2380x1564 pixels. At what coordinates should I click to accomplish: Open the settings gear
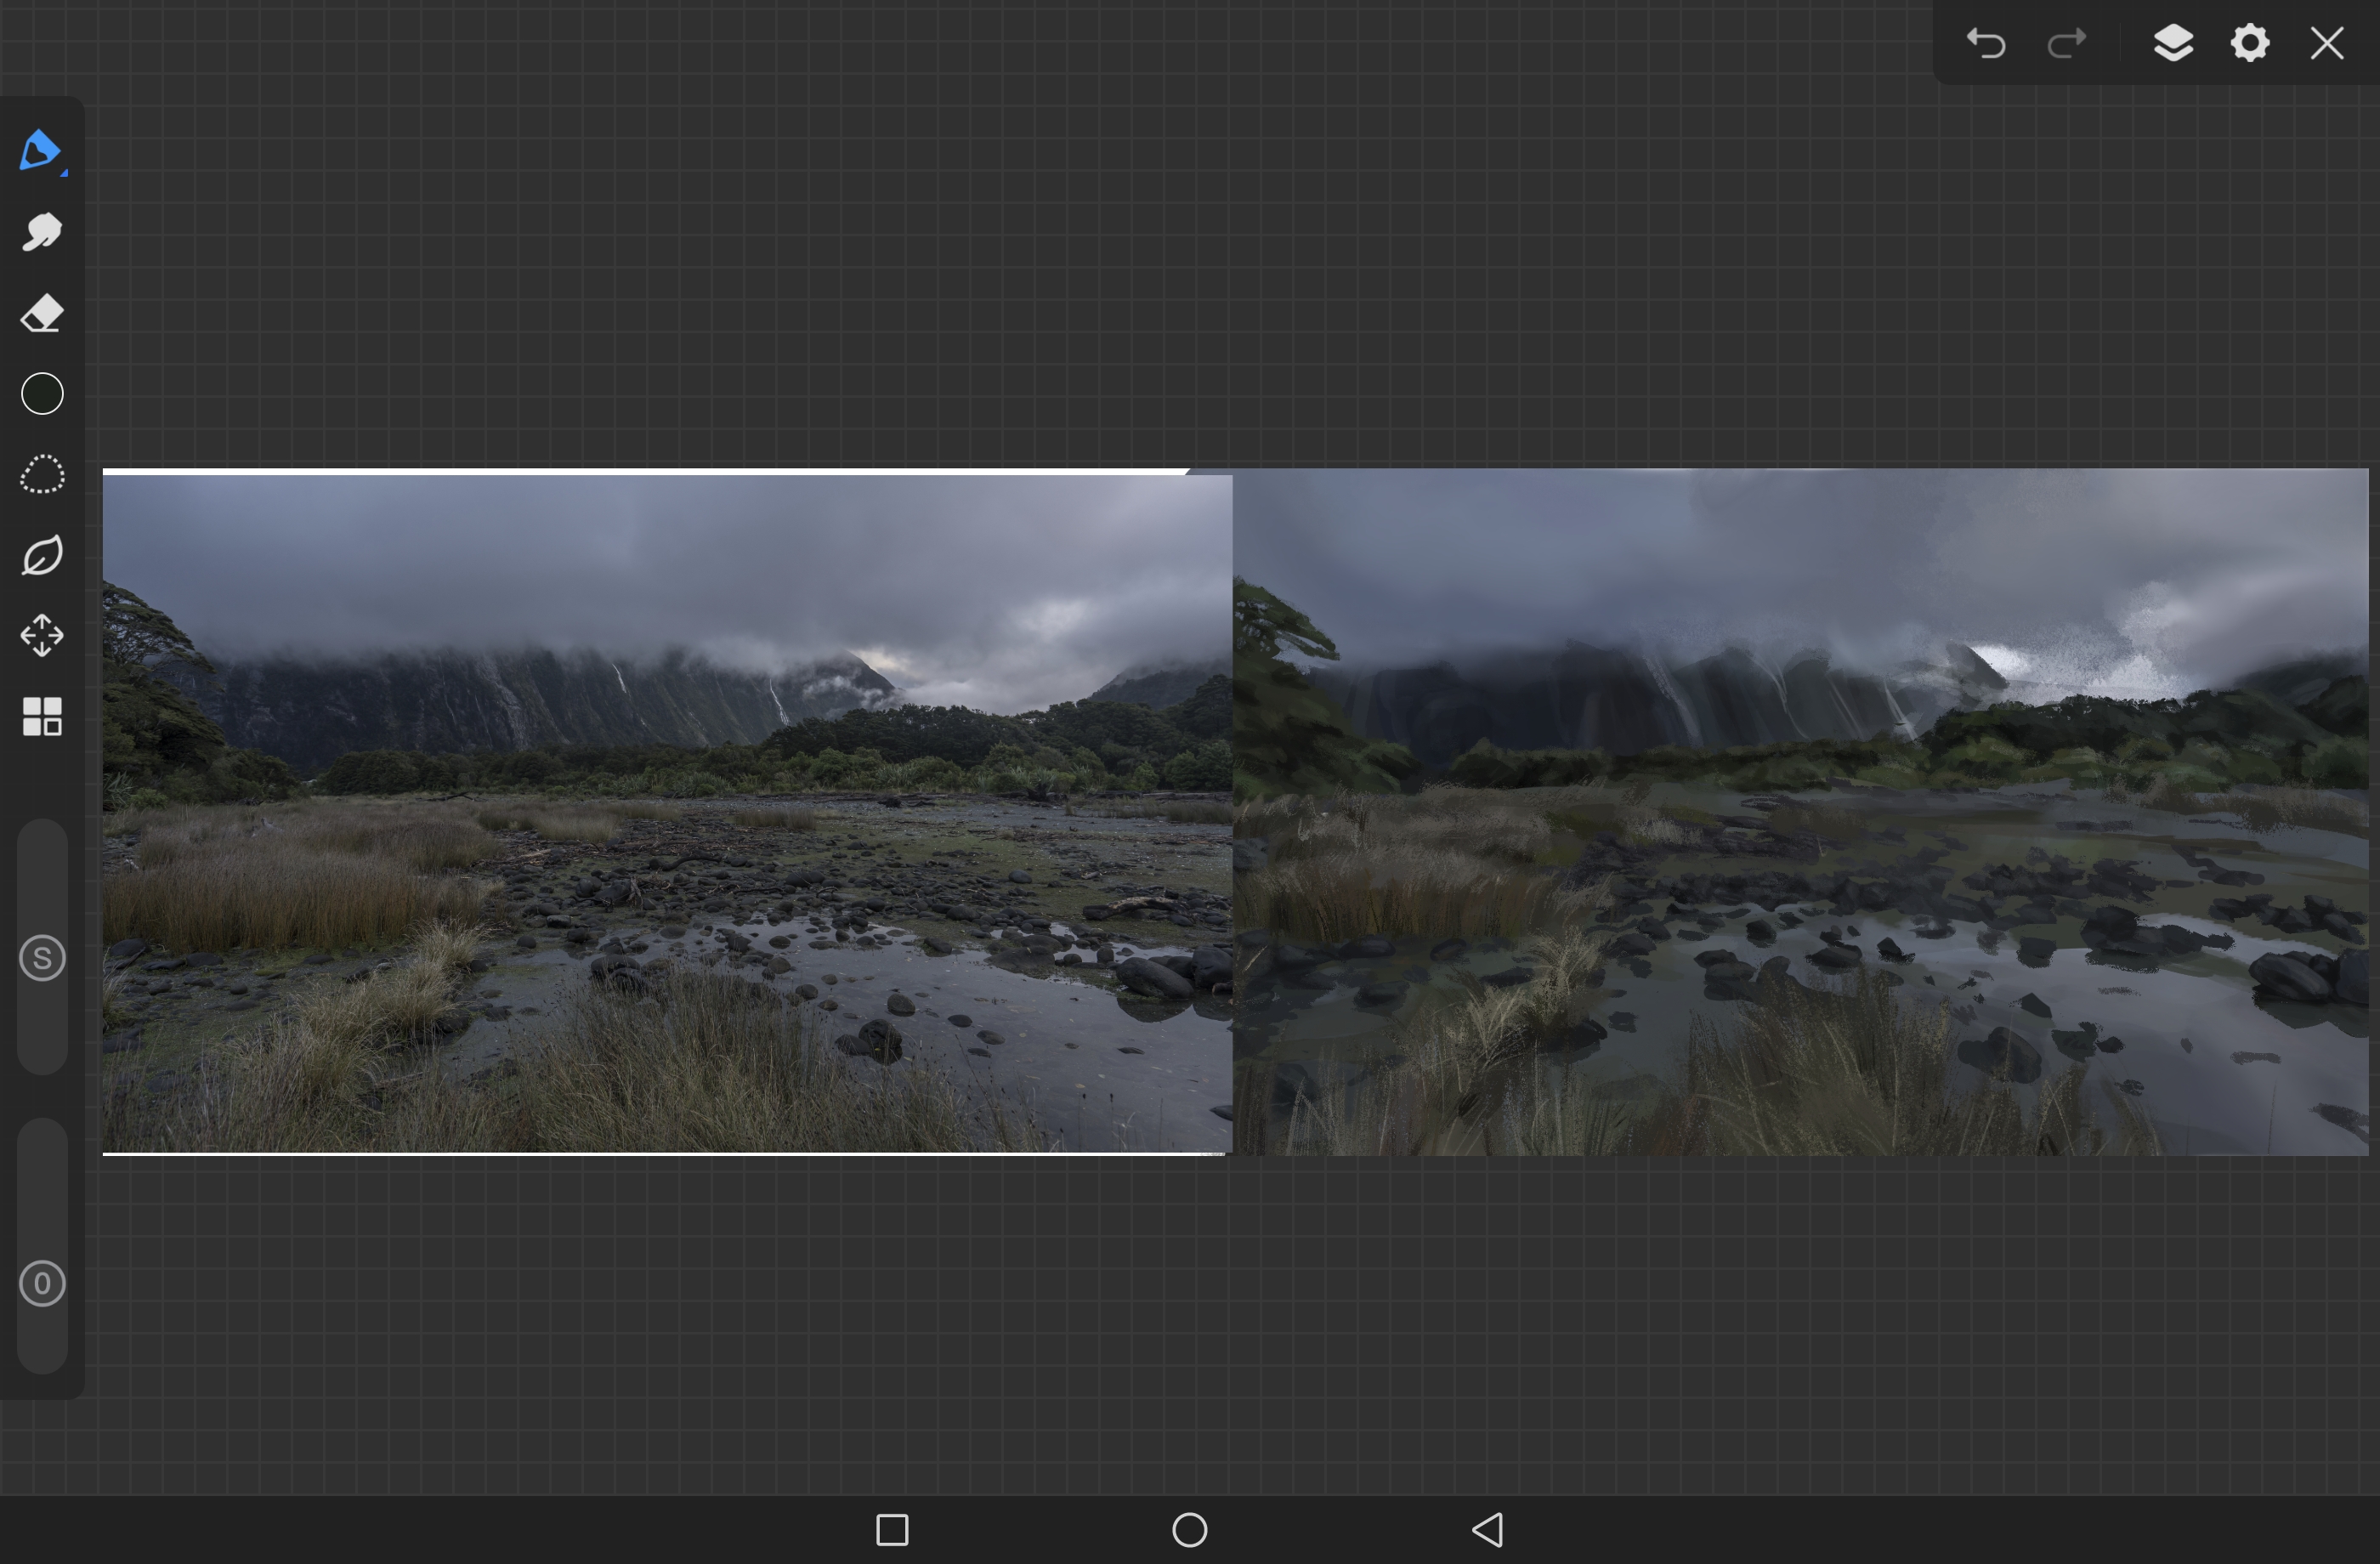point(2250,43)
